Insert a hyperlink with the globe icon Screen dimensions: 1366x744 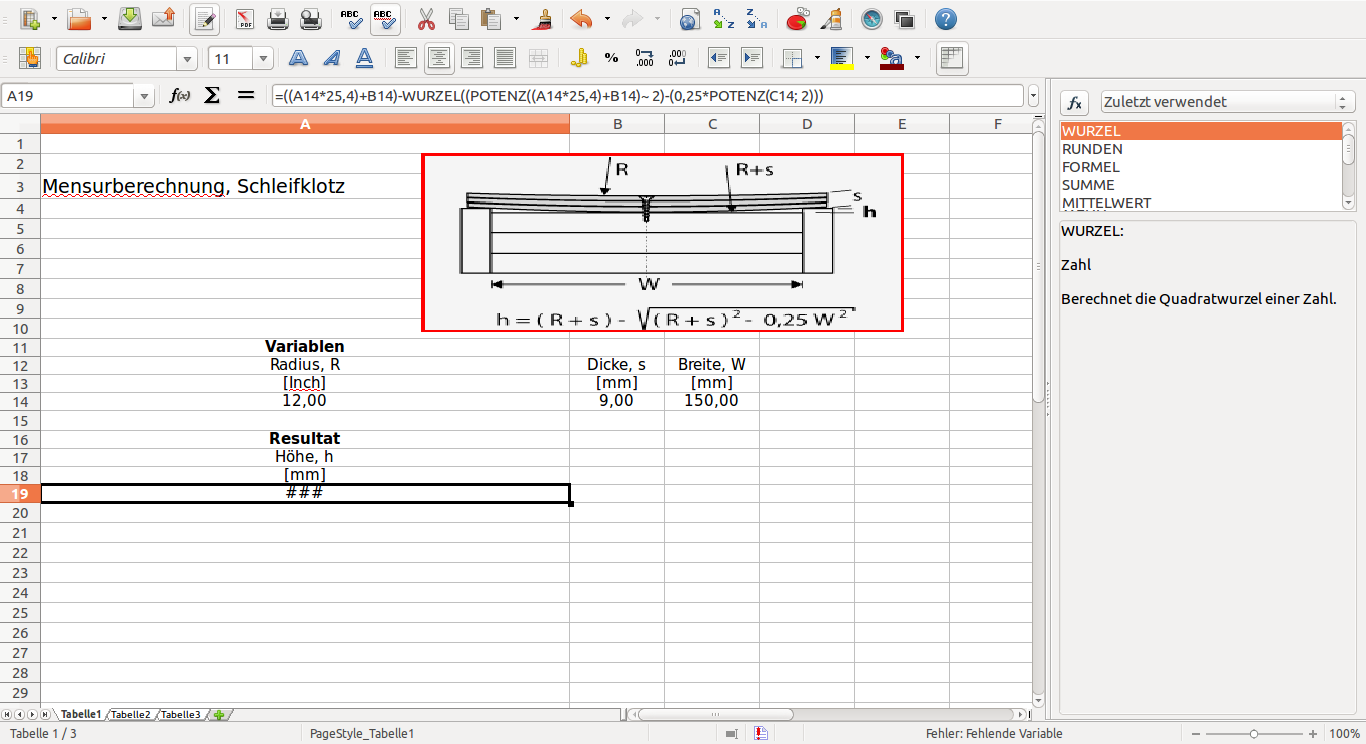pyautogui.click(x=689, y=18)
